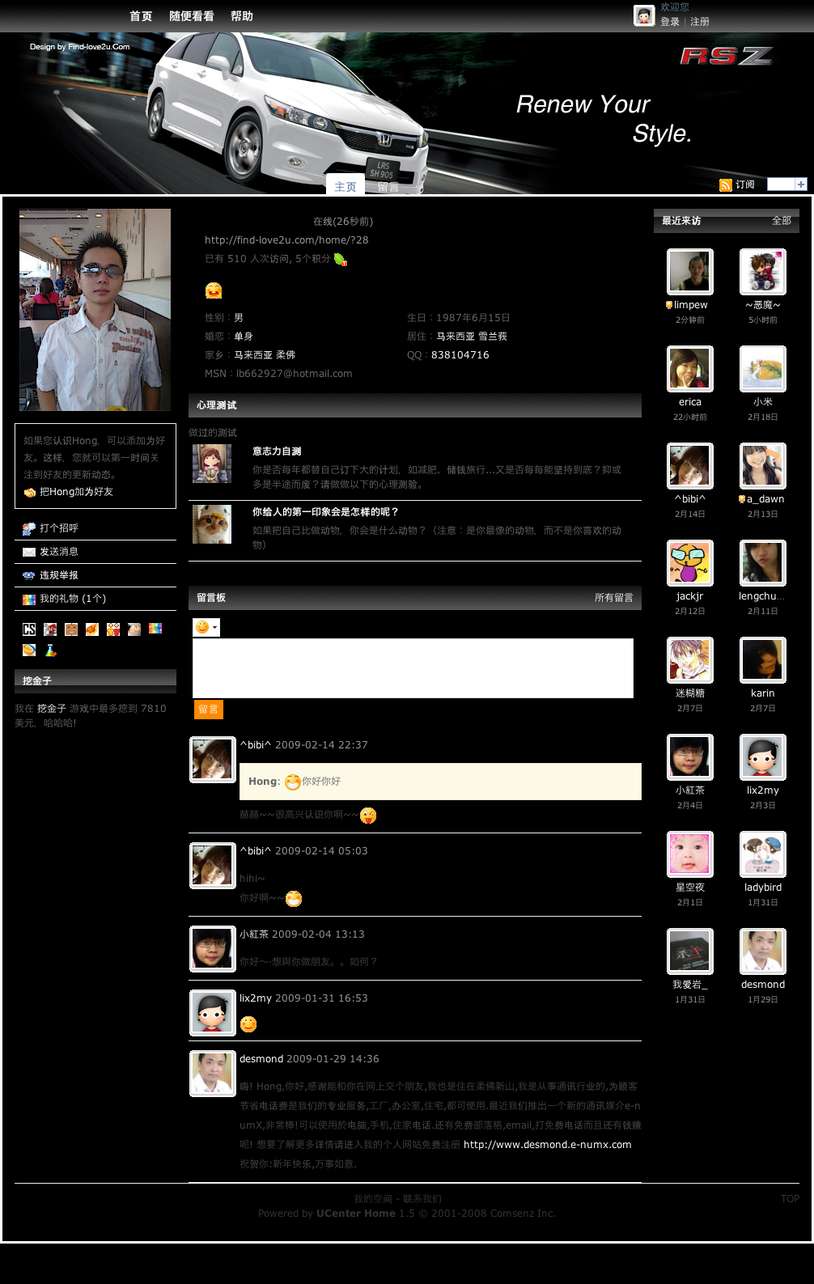Click the wave greeting icon beside 打个招呼
This screenshot has width=814, height=1284.
click(x=29, y=528)
